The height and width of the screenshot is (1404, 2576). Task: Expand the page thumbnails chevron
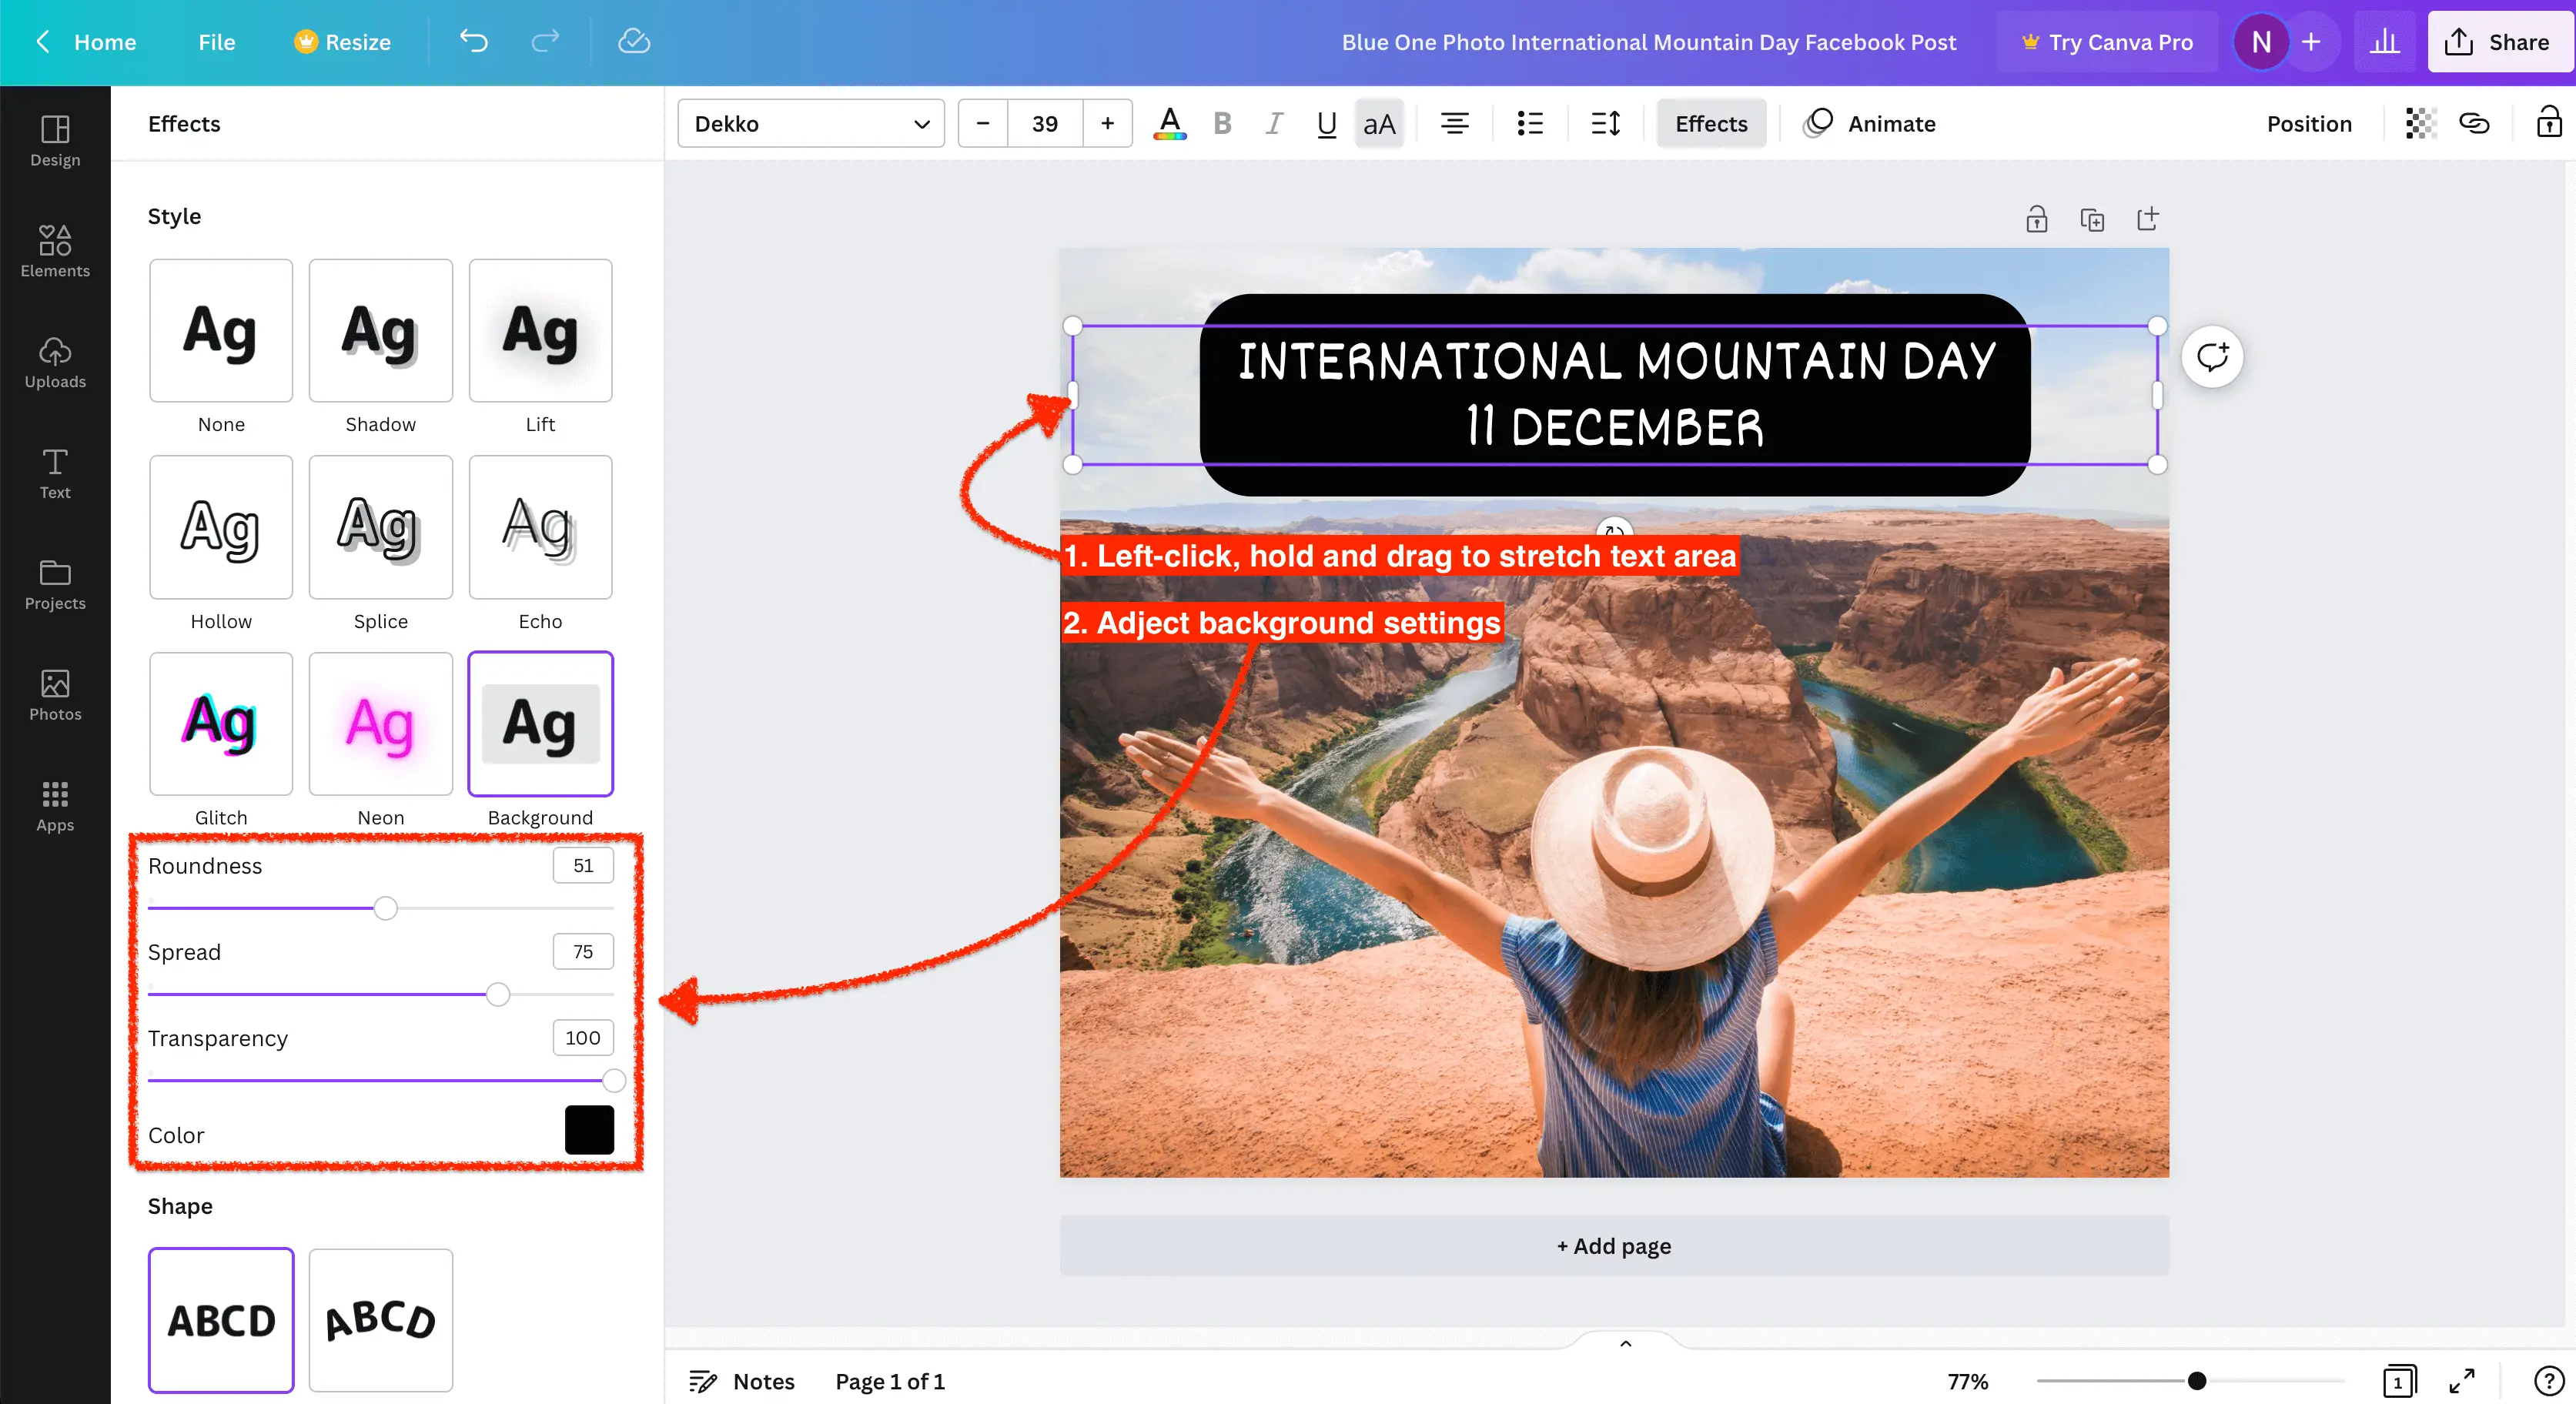click(x=1625, y=1344)
